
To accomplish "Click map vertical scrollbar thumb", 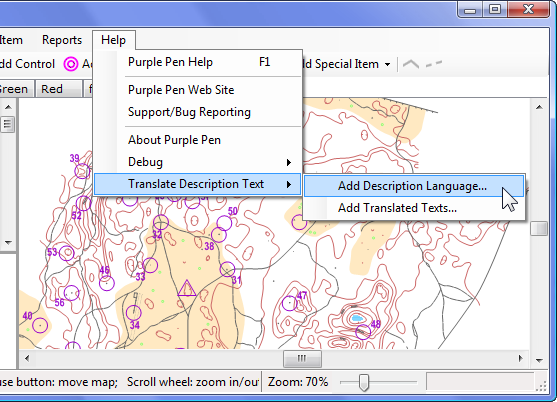I will pyautogui.click(x=539, y=229).
